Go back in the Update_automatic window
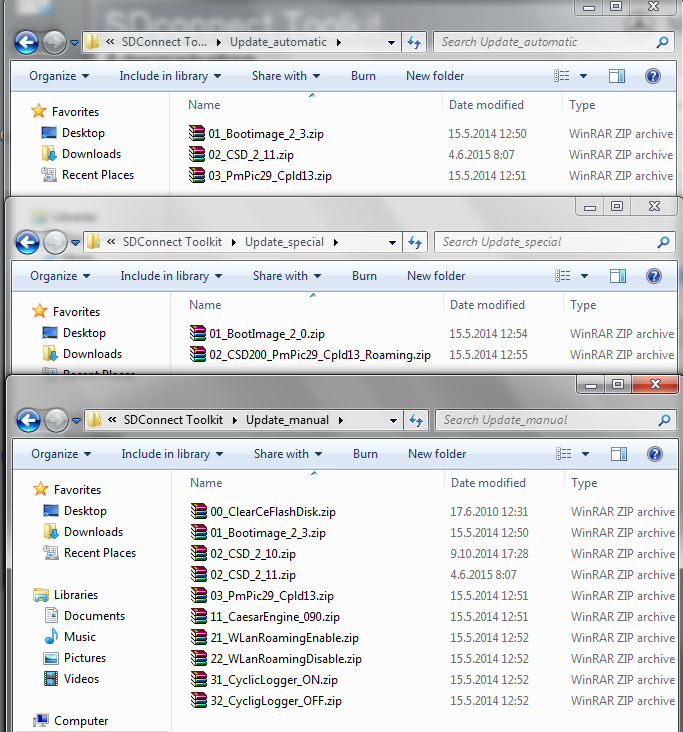Screen dimensions: 683x732 (27, 42)
